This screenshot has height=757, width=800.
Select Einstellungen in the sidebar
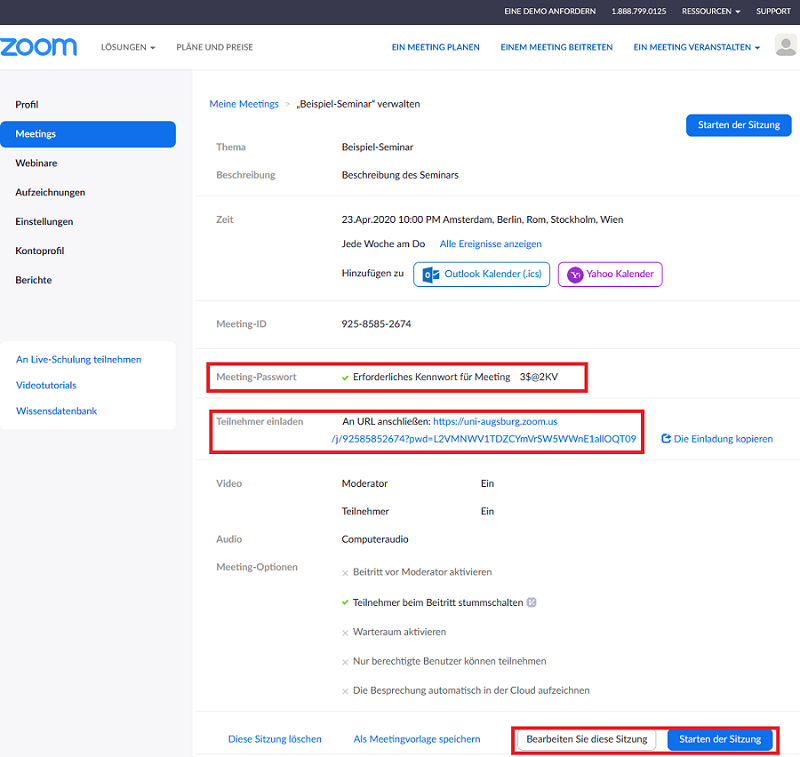pos(44,222)
